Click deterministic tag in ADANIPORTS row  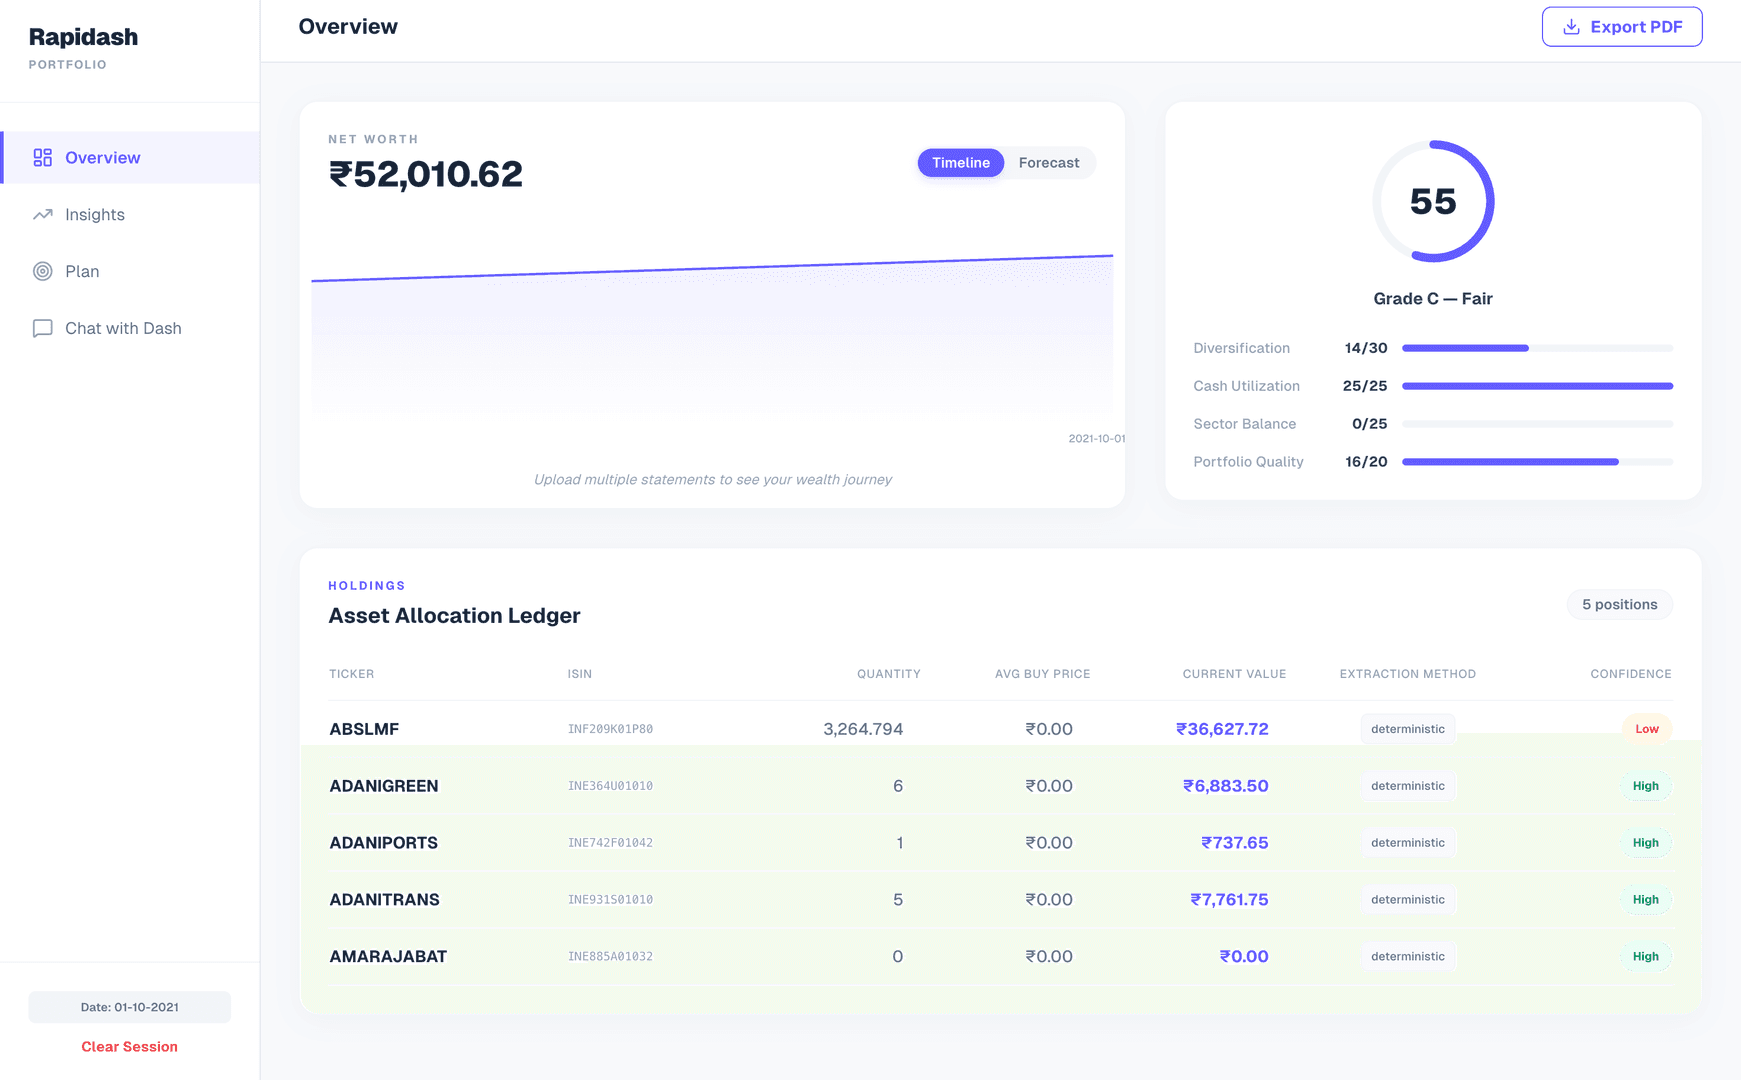click(1408, 844)
